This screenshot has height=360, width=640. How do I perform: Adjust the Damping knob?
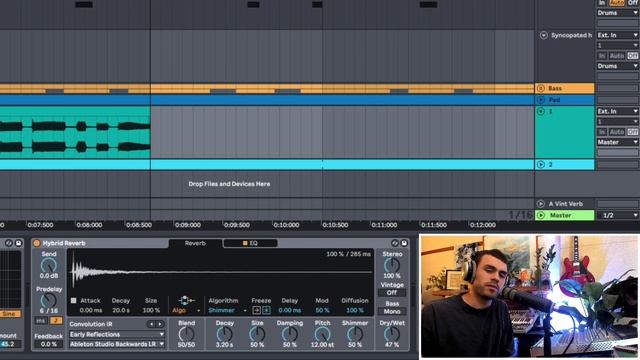click(x=290, y=334)
